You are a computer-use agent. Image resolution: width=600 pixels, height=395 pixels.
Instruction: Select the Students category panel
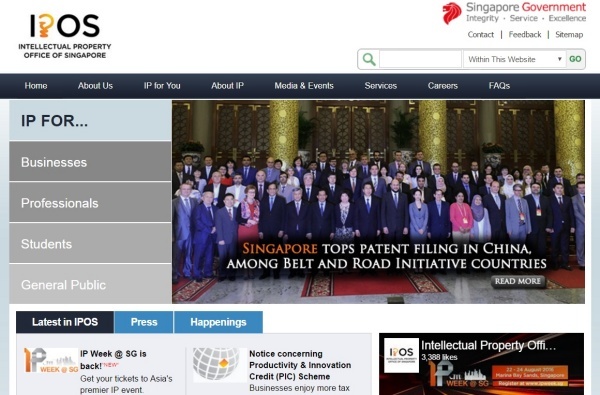(90, 243)
